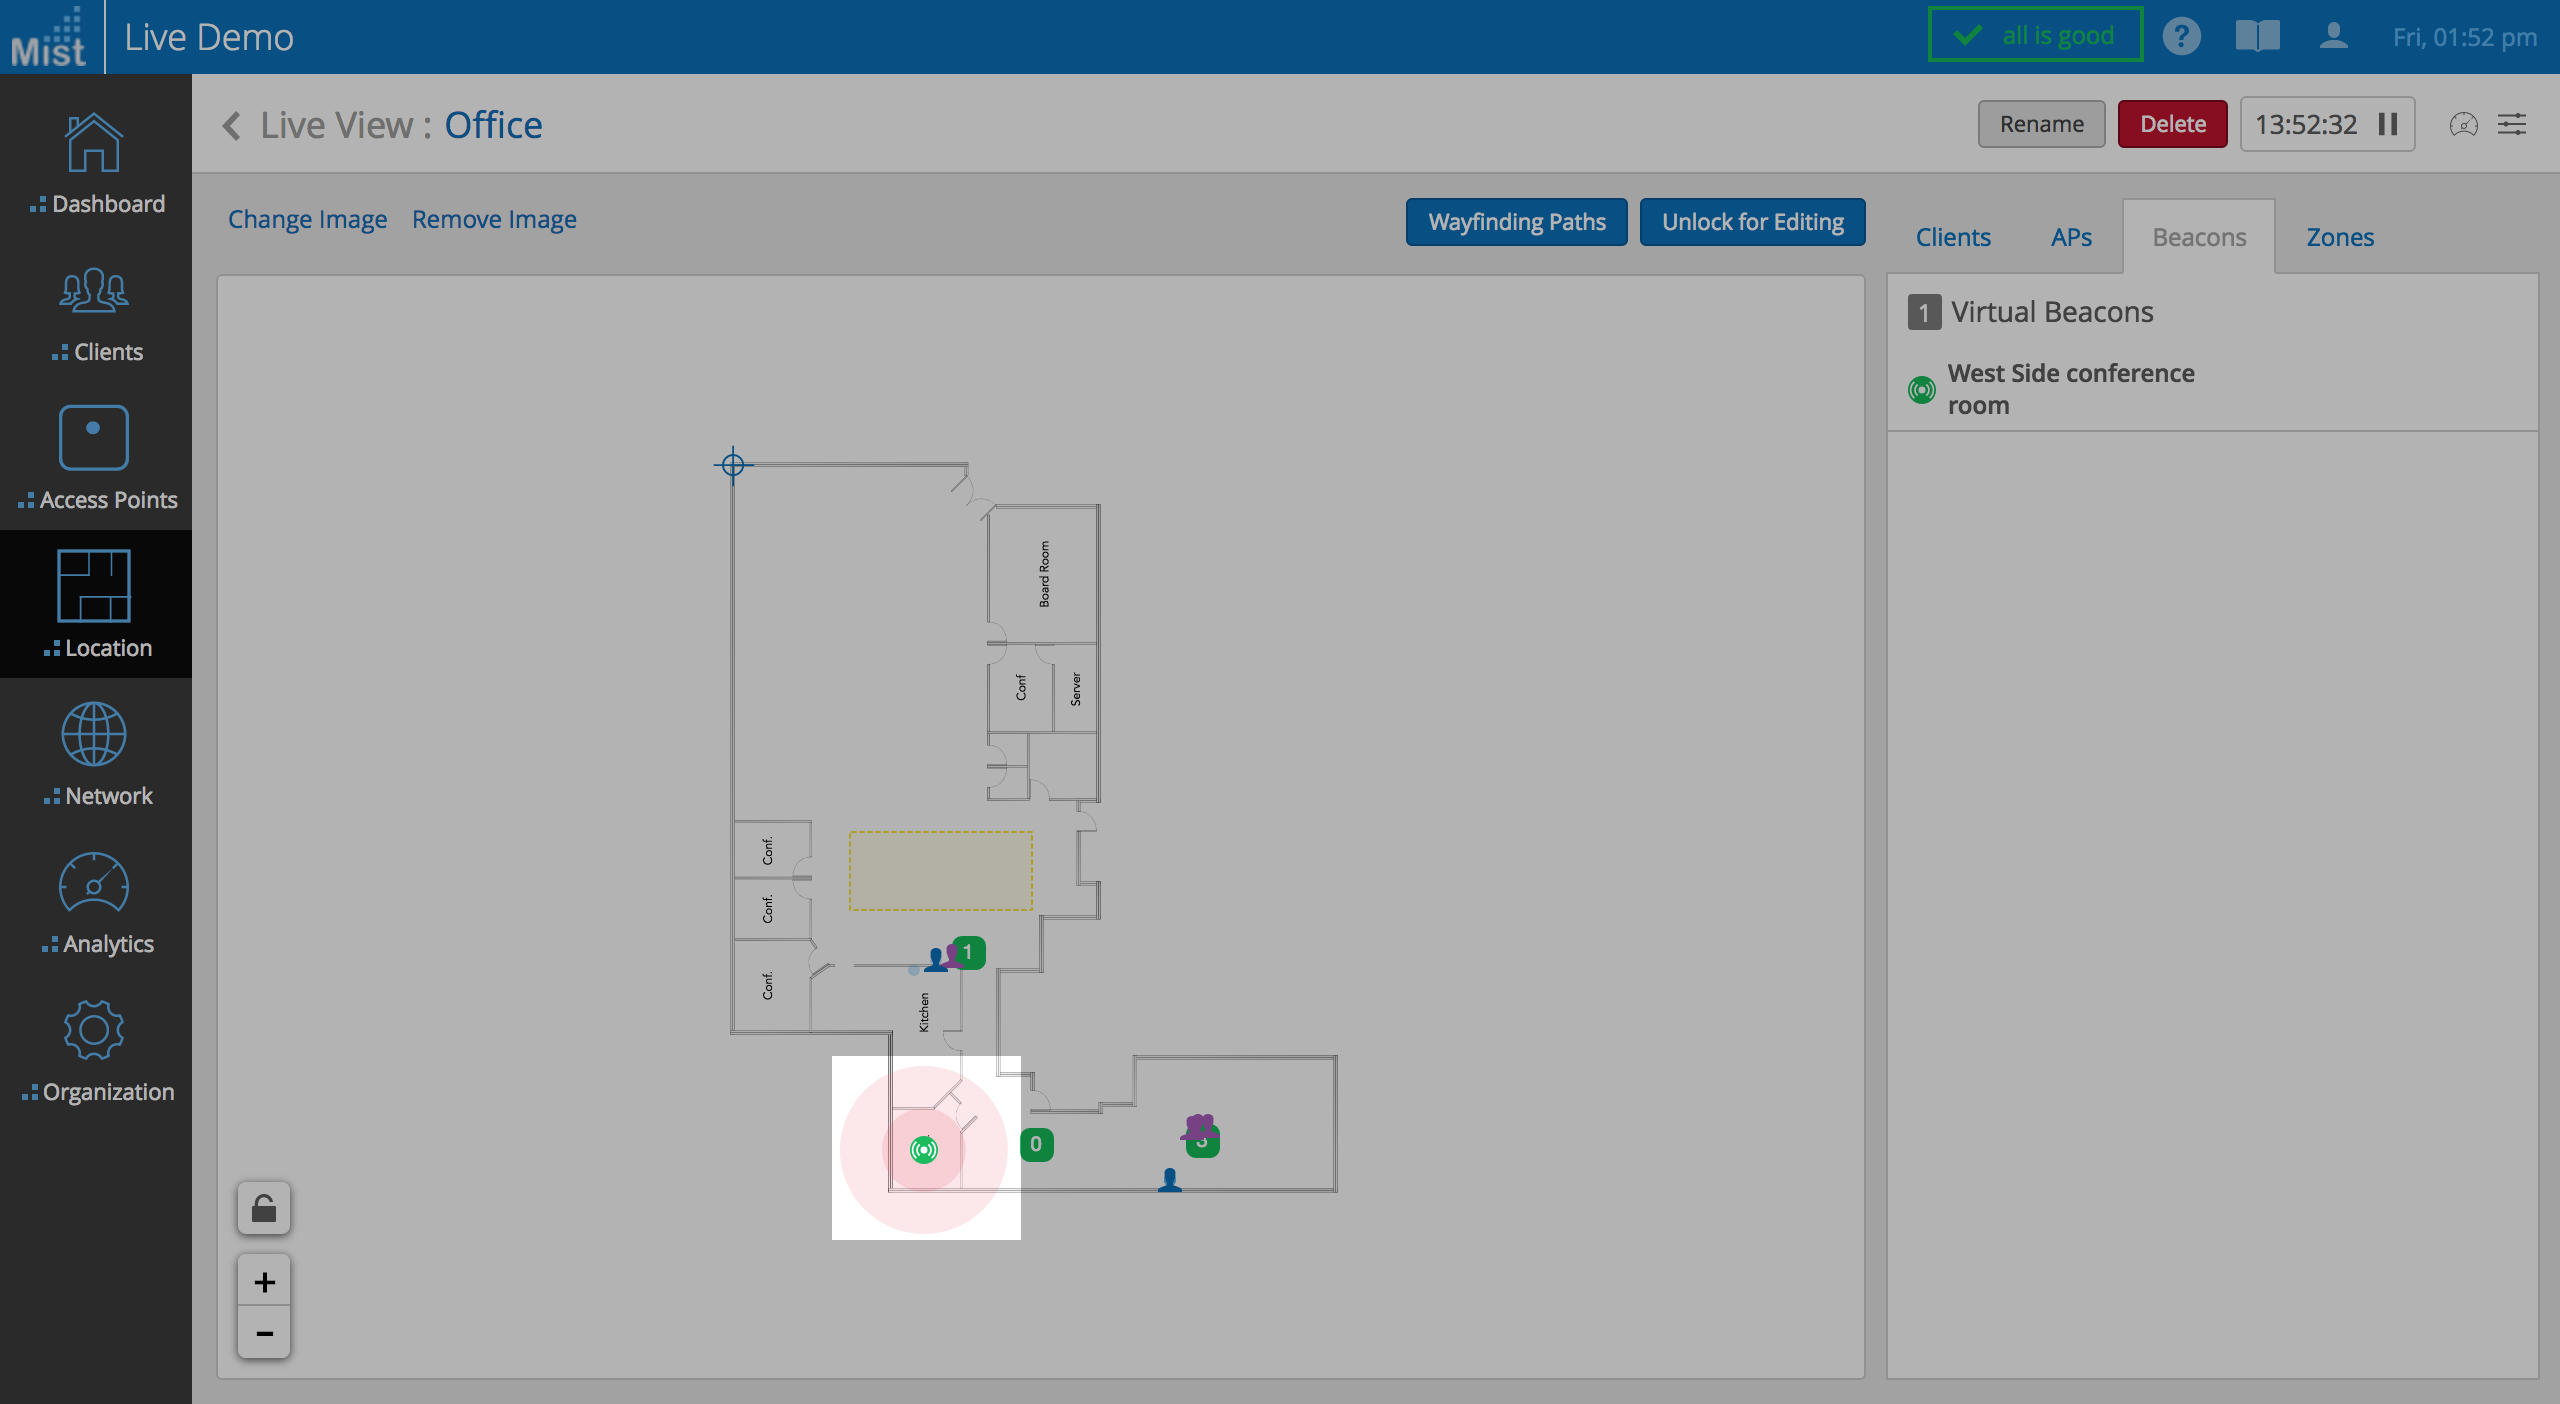Viewport: 2560px width, 1404px height.
Task: Select the West Side conference room beacon
Action: tap(2070, 388)
